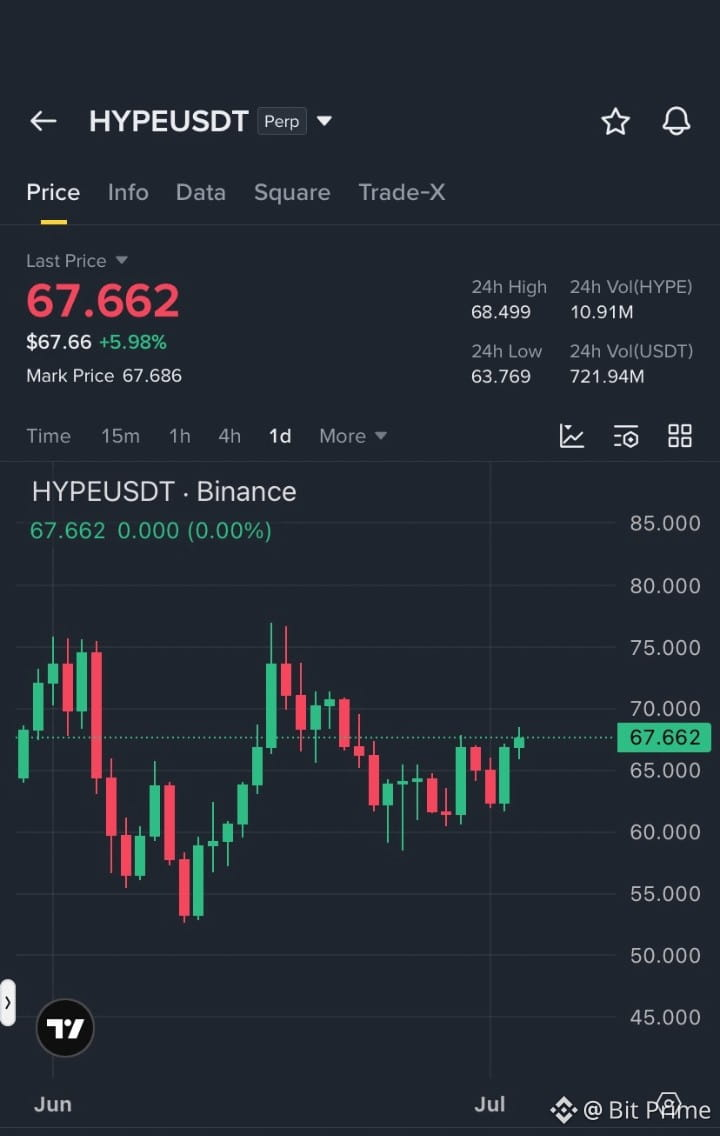Add HYPEUSDT to favorites with star icon
720x1136 pixels.
click(615, 122)
